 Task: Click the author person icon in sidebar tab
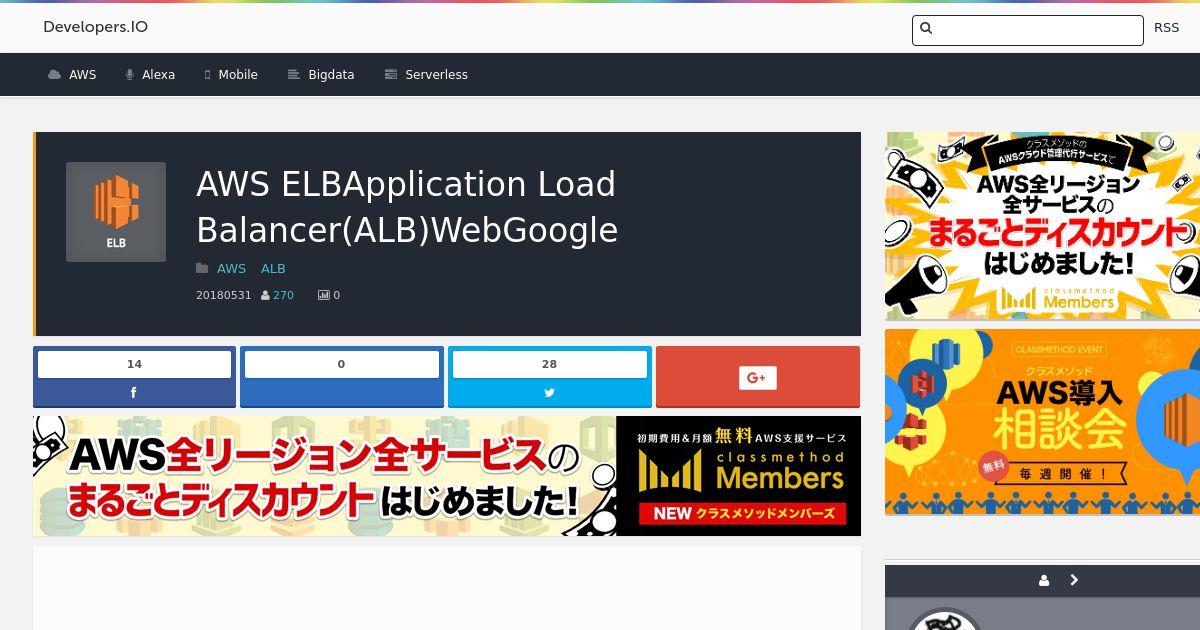tap(1044, 580)
